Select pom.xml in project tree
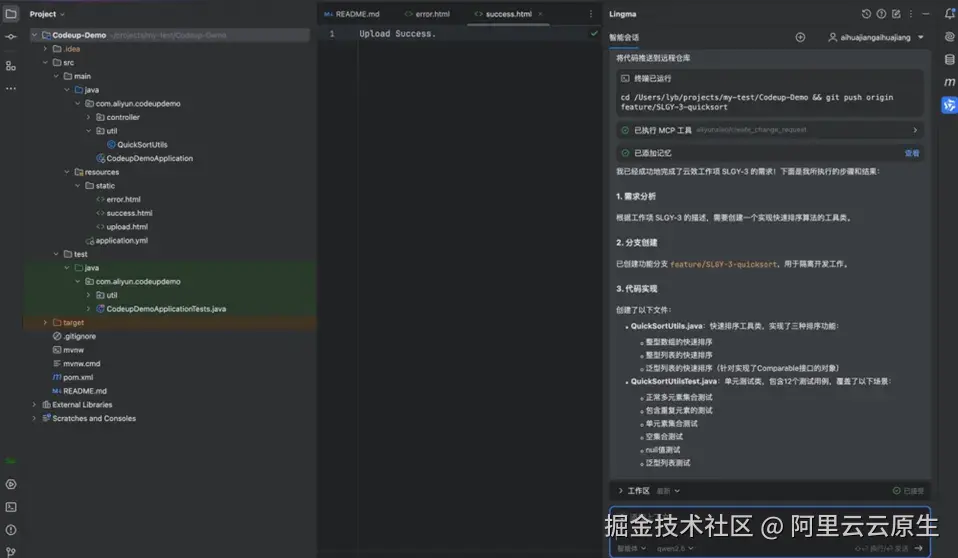 [78, 378]
